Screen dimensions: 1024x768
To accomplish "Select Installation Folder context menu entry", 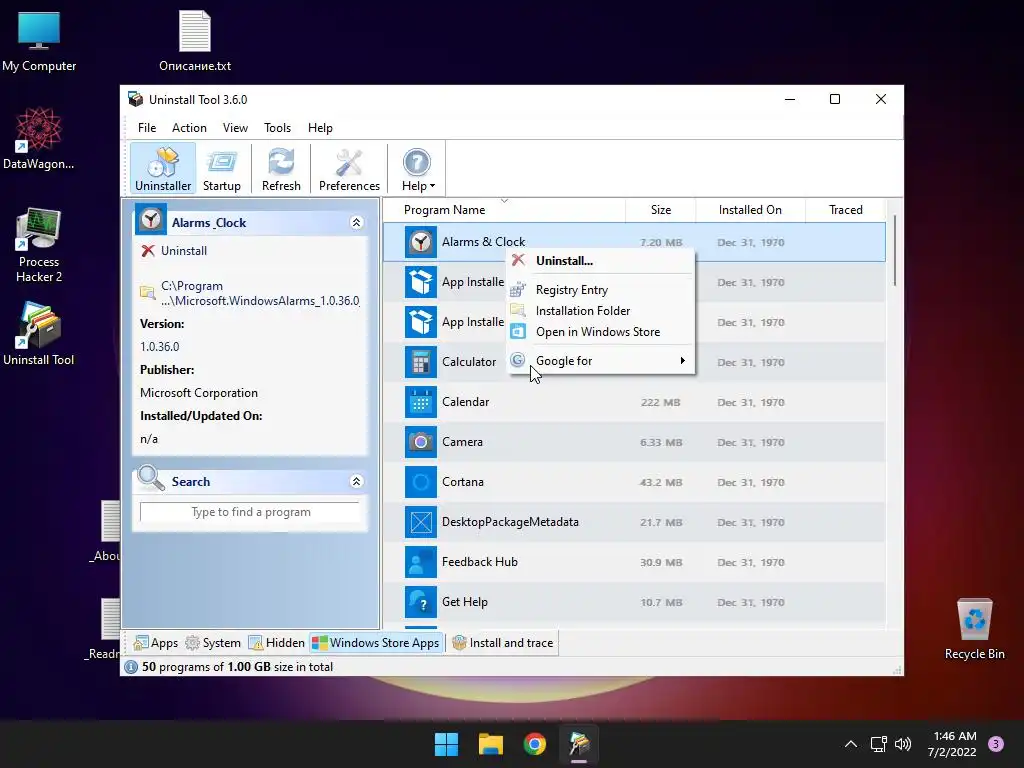I will click(x=600, y=311).
